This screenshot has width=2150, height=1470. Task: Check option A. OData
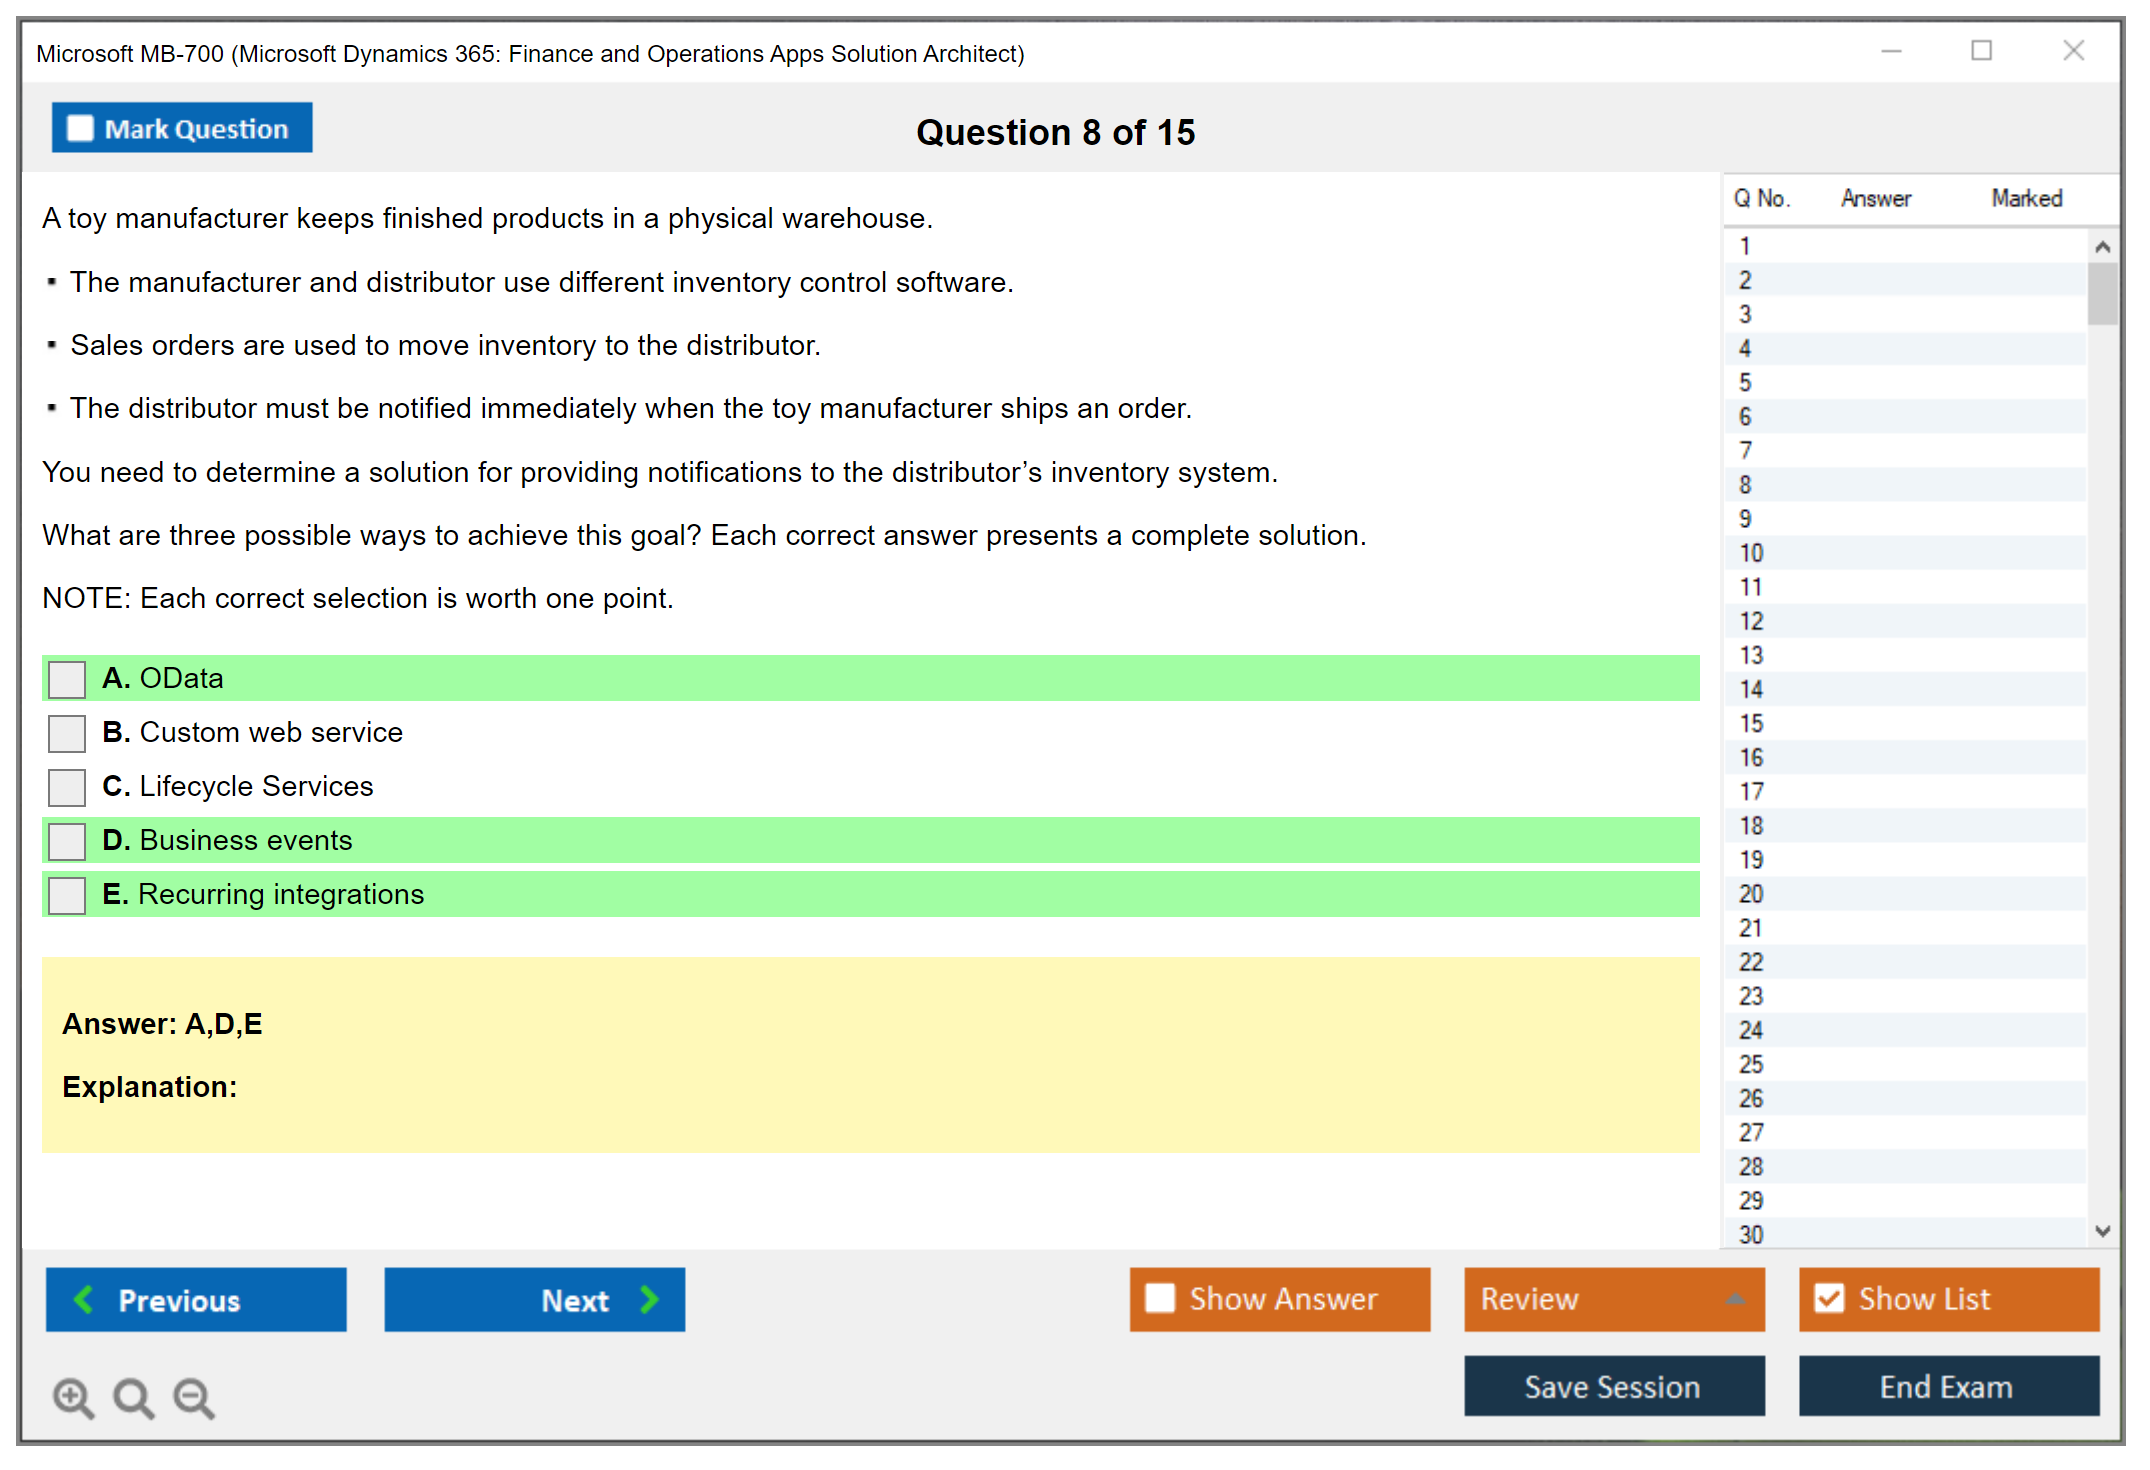(67, 679)
